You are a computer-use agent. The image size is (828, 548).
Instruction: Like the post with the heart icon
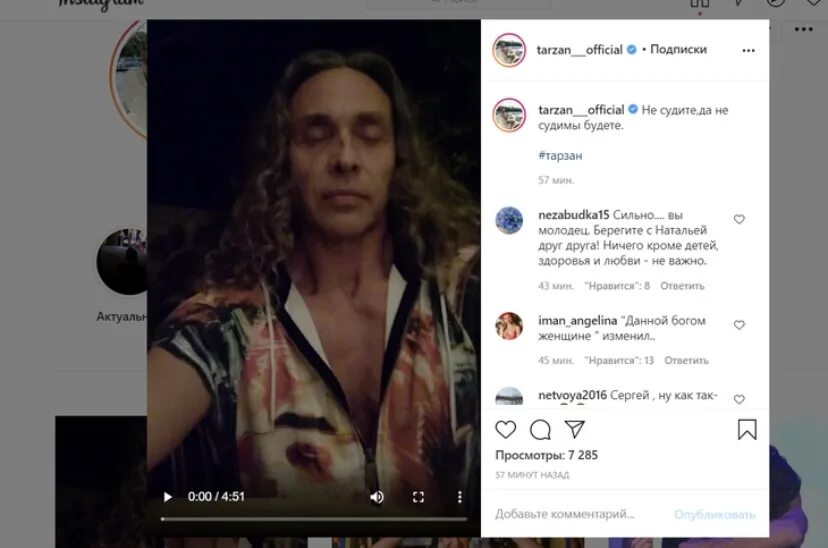coord(505,429)
